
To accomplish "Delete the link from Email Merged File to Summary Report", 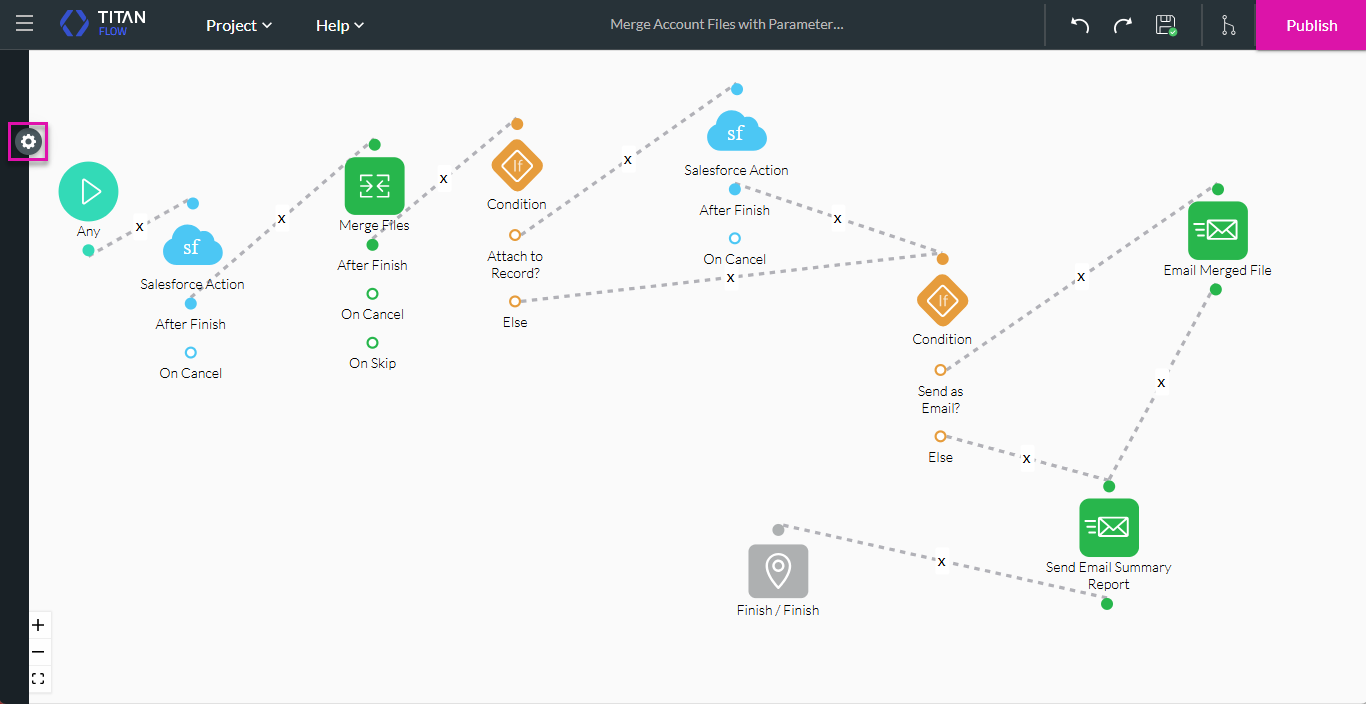I will point(1161,382).
